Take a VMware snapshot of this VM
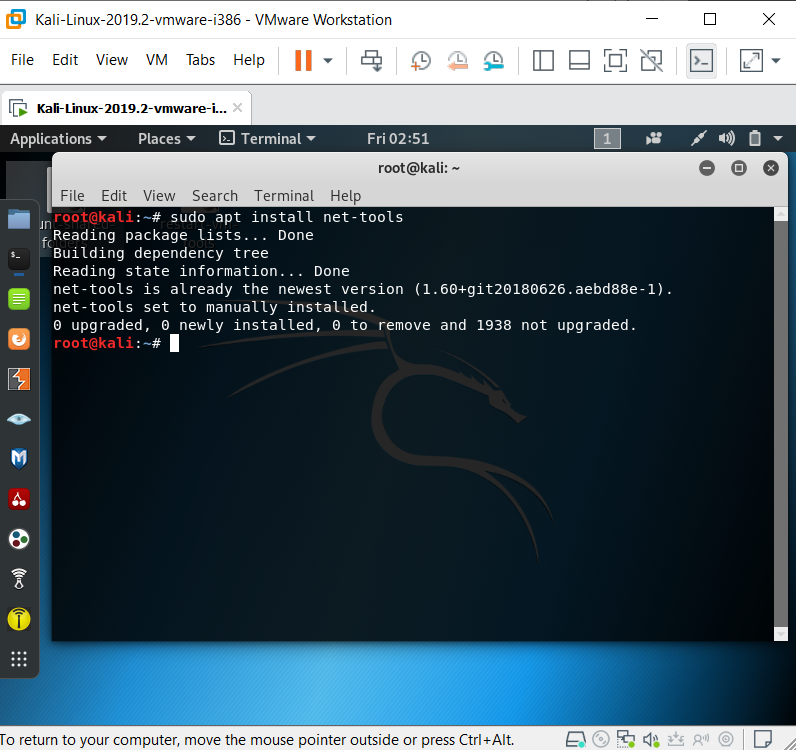The height and width of the screenshot is (750, 796). click(421, 60)
